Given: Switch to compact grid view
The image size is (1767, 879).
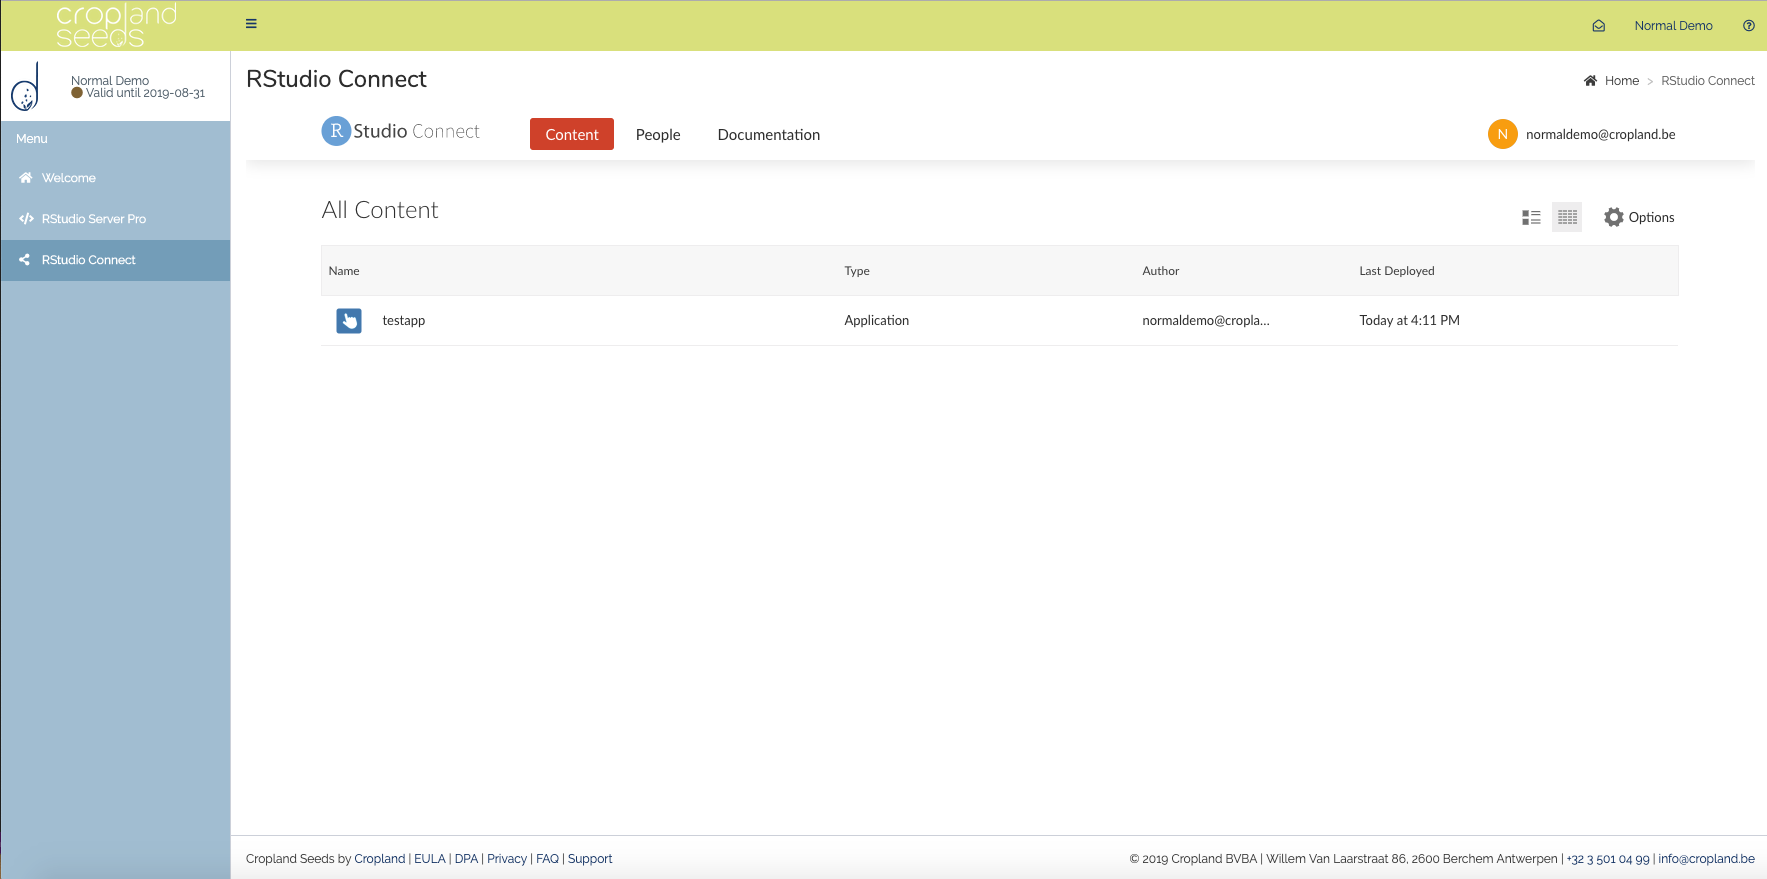Looking at the screenshot, I should (x=1567, y=217).
